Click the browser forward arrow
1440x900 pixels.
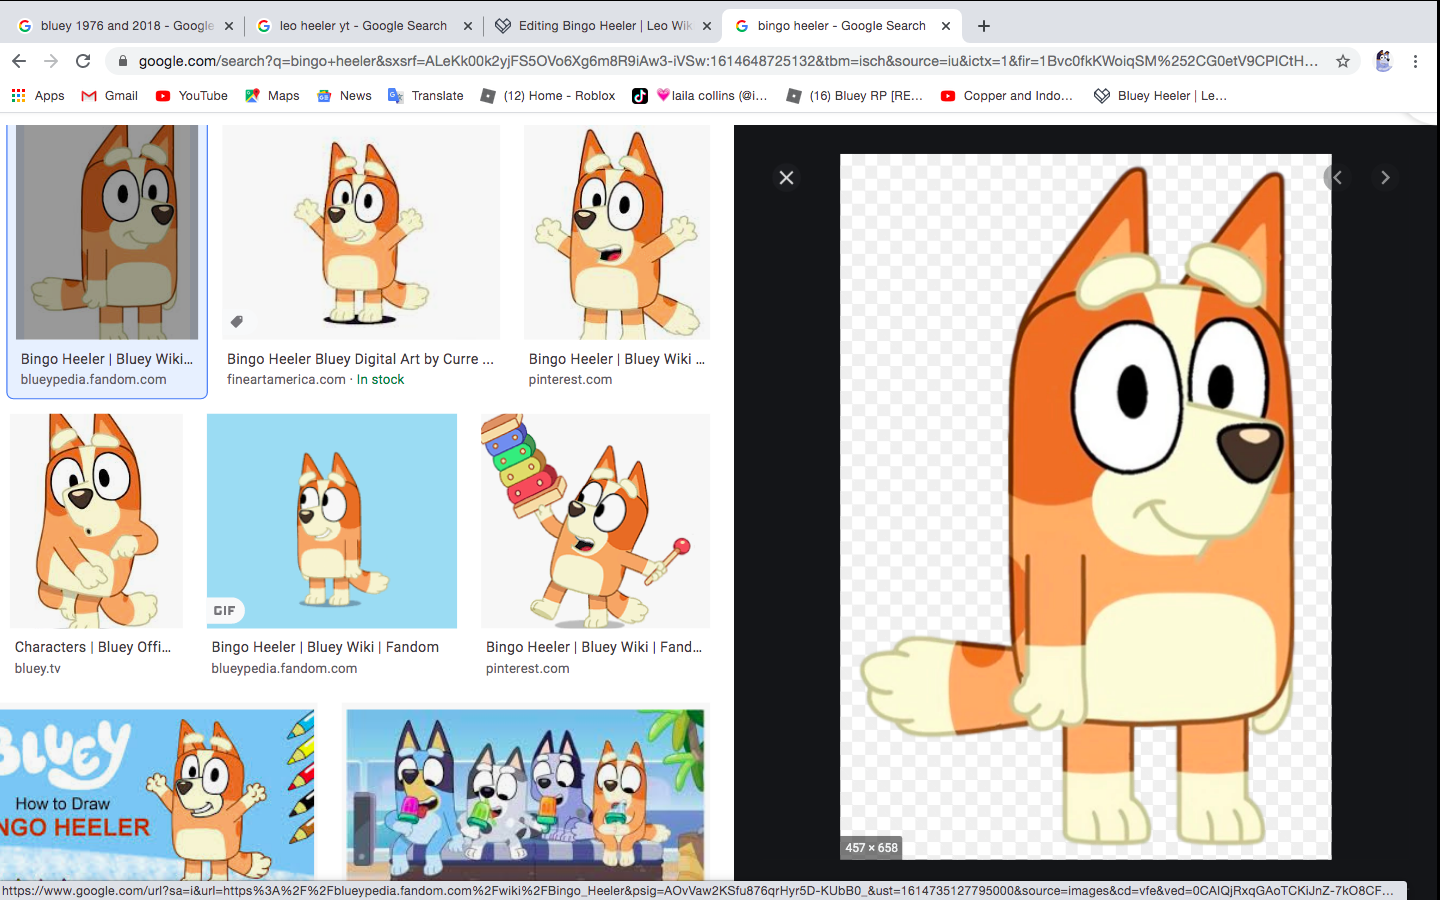[51, 61]
